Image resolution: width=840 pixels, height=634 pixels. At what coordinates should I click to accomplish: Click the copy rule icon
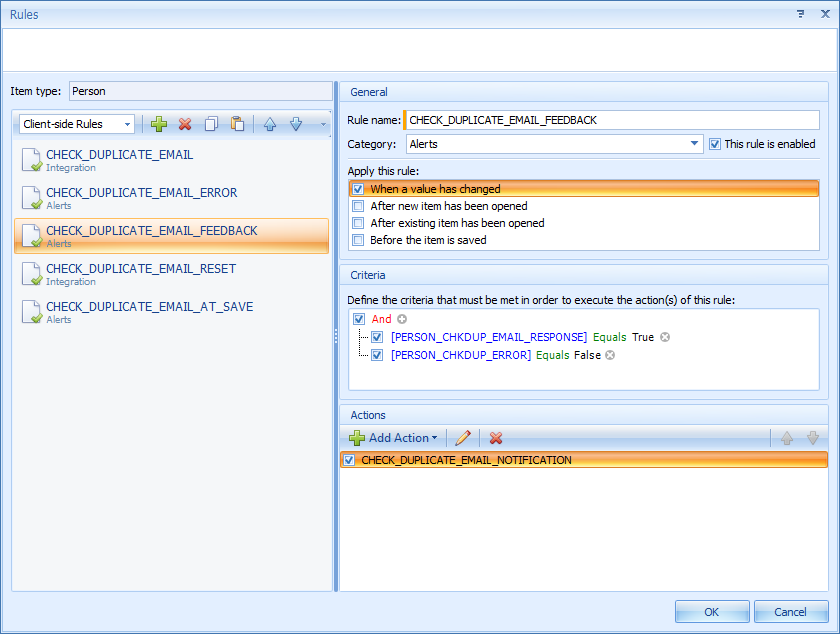pos(211,124)
